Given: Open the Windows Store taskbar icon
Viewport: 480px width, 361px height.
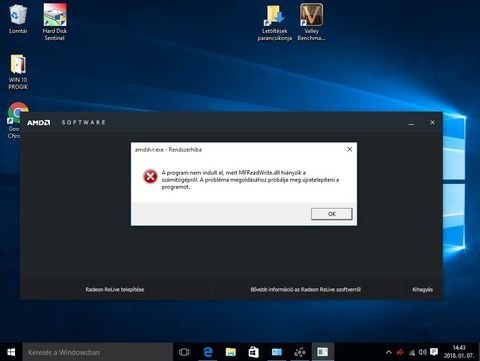Looking at the screenshot, I should pyautogui.click(x=254, y=352).
